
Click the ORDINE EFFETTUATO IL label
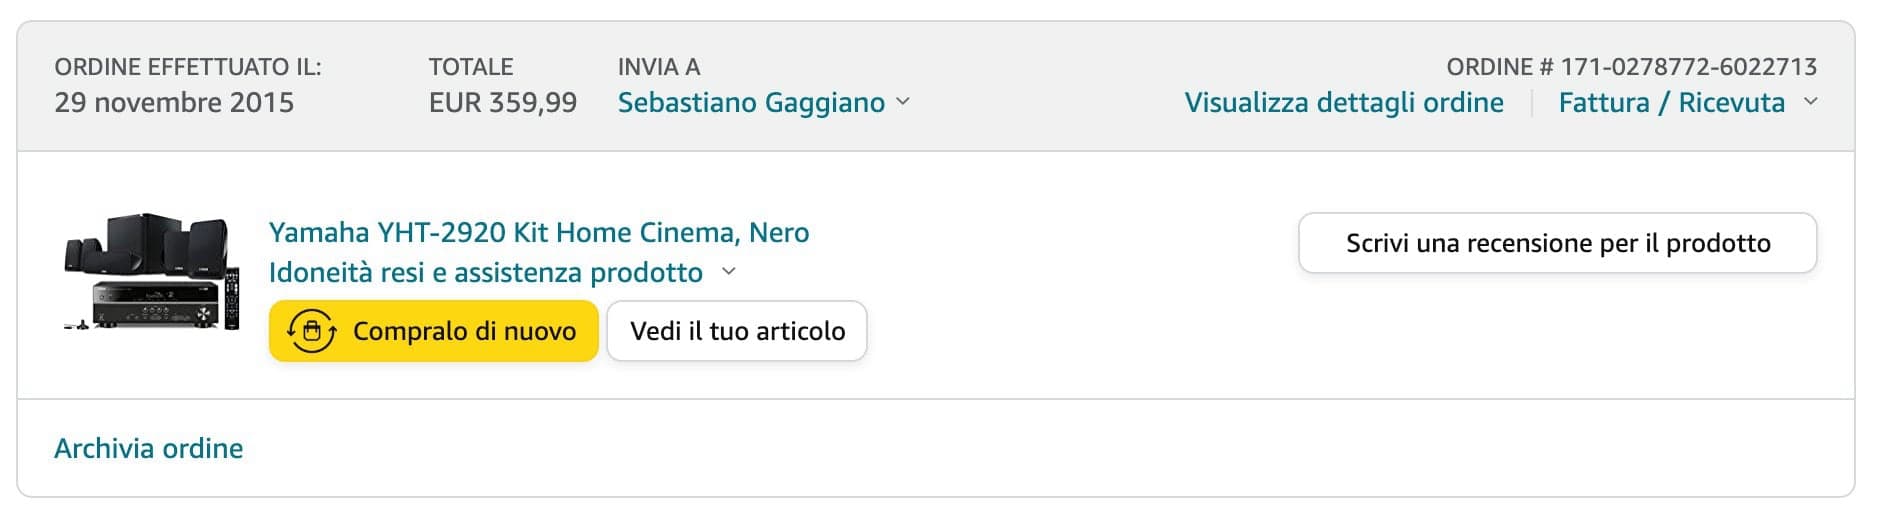coord(188,67)
